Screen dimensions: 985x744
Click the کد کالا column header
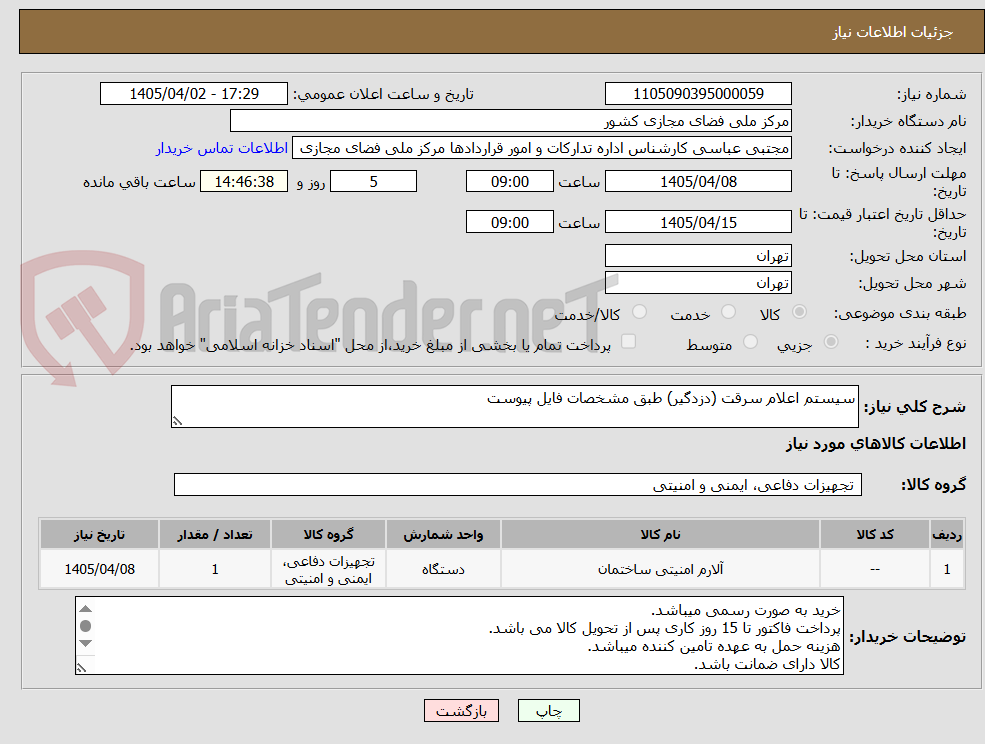pyautogui.click(x=875, y=535)
